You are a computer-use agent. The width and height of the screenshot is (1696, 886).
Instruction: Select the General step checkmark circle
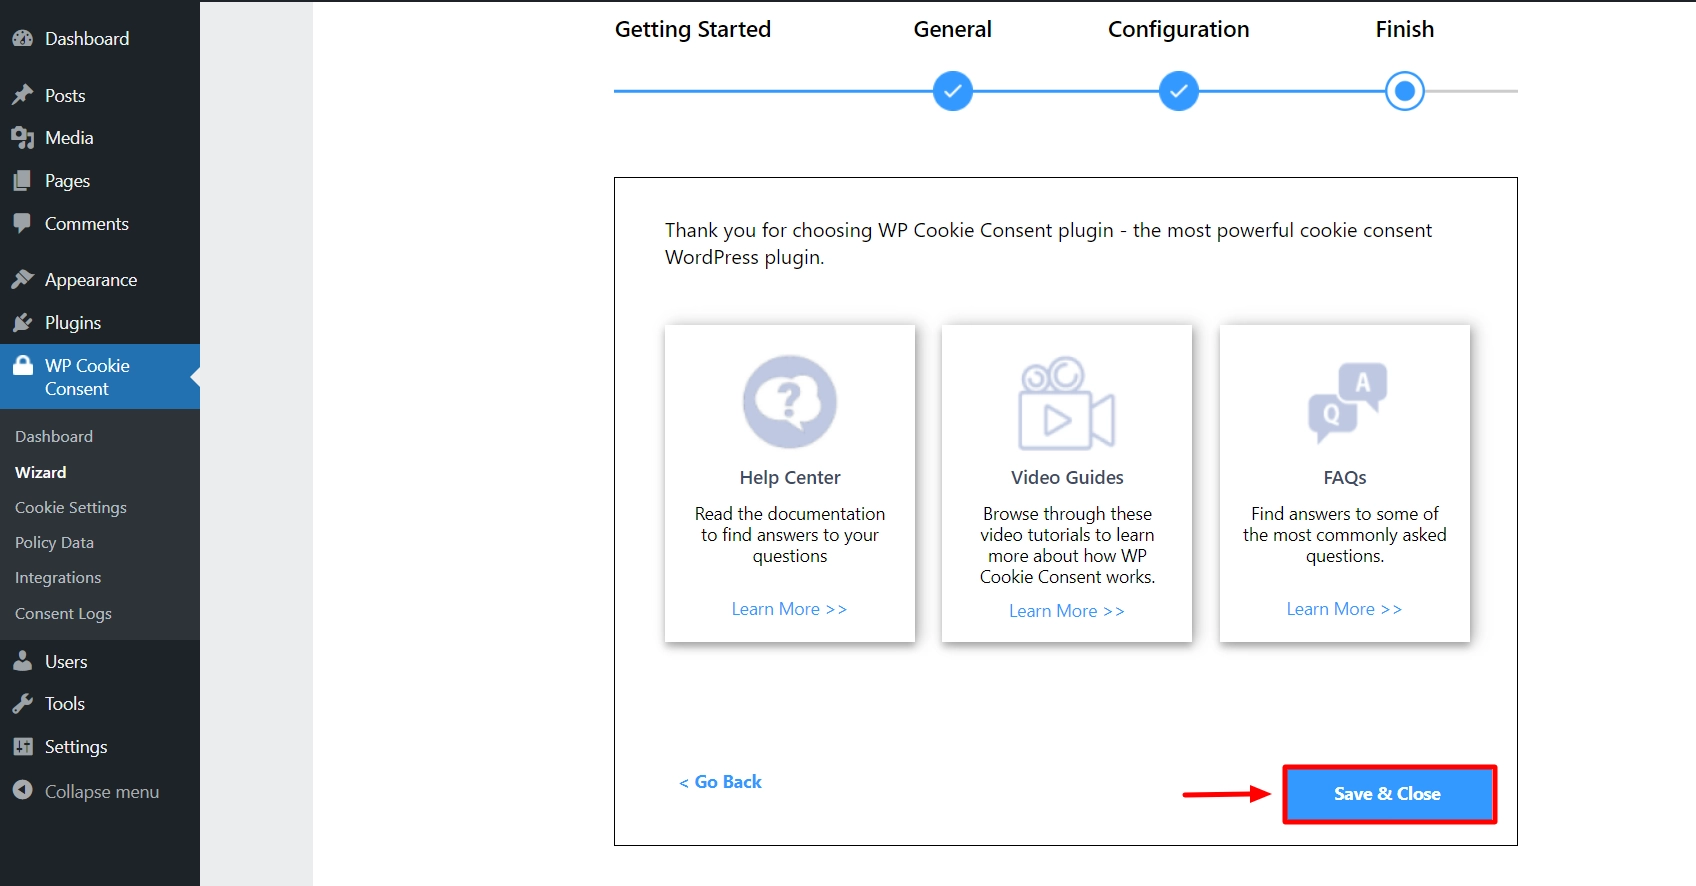click(x=952, y=91)
